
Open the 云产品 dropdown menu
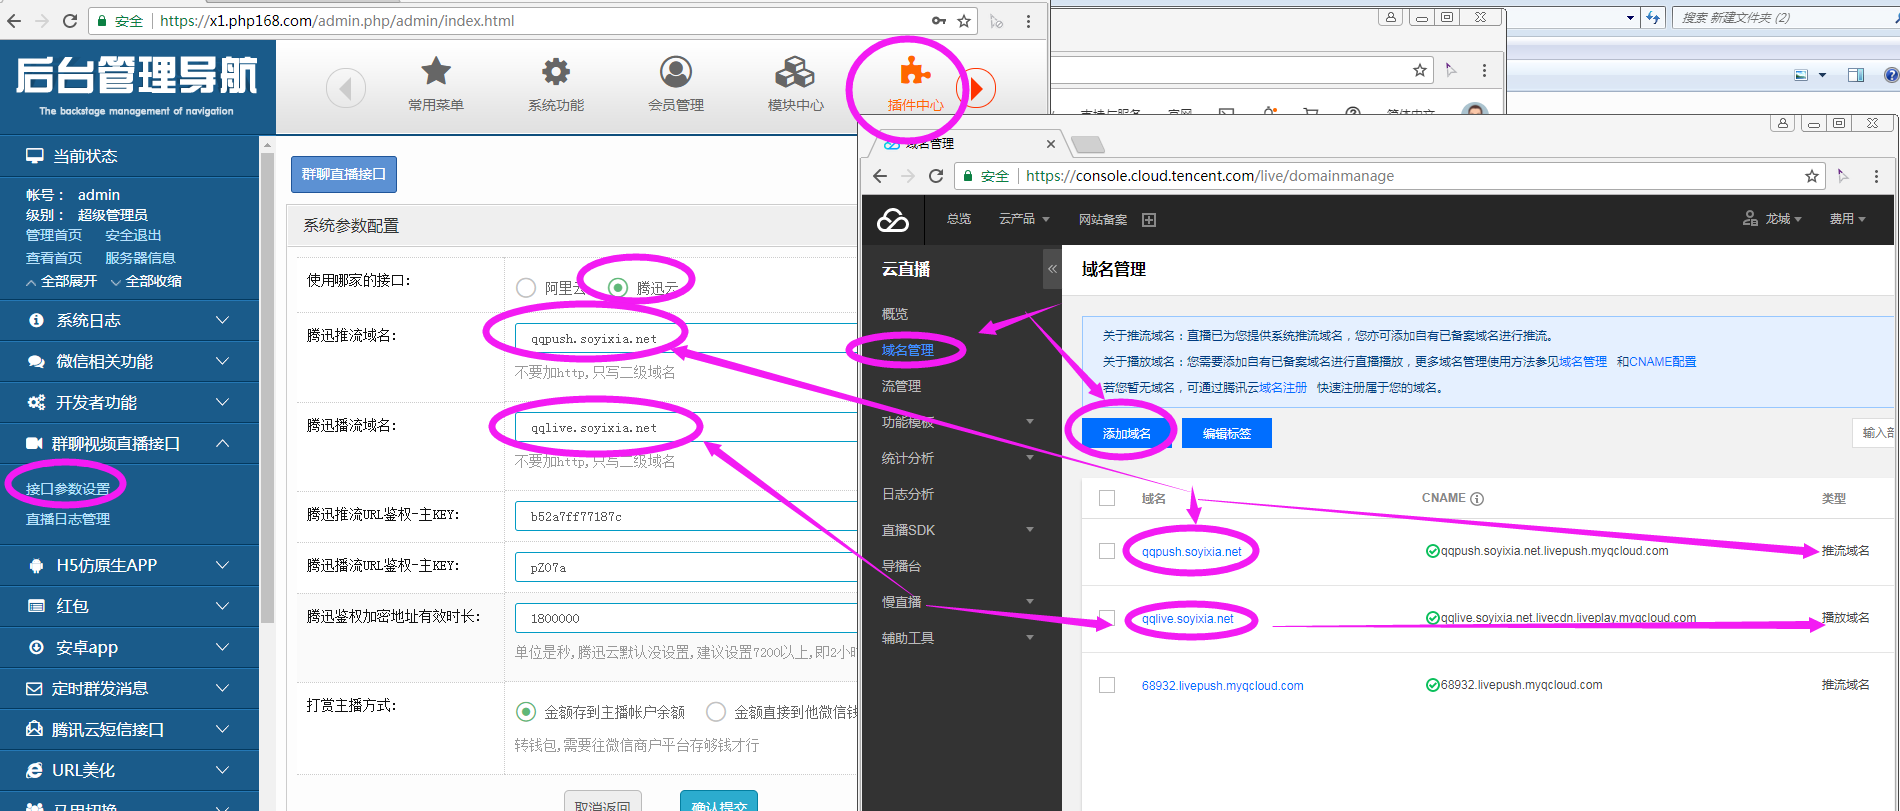[1024, 219]
